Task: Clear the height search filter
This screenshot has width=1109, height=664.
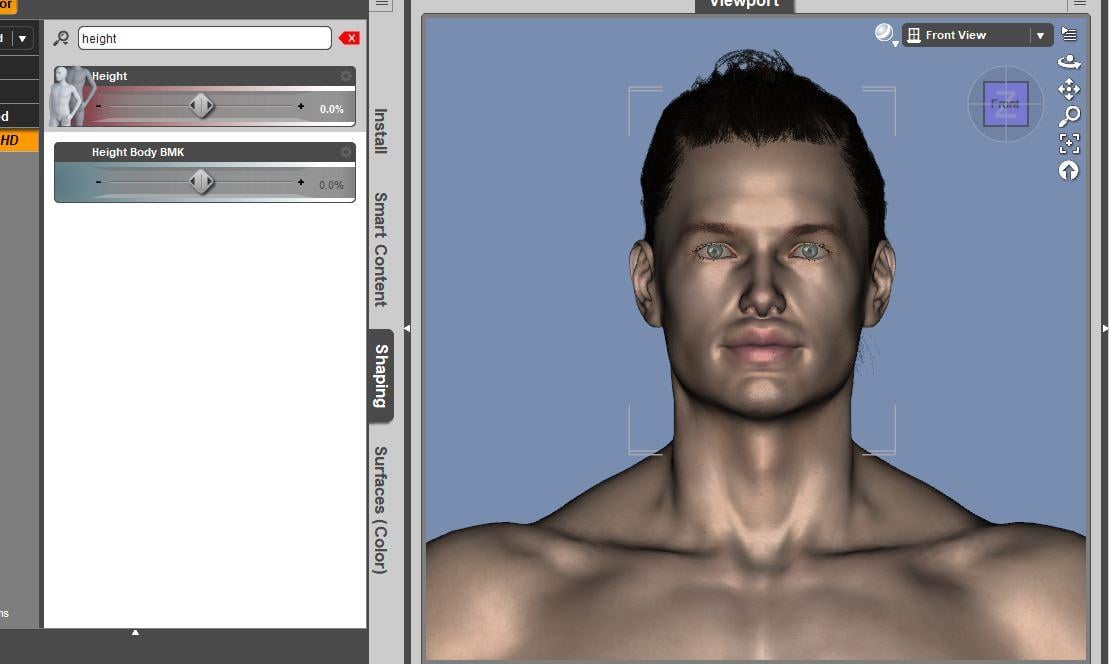Action: [x=349, y=38]
